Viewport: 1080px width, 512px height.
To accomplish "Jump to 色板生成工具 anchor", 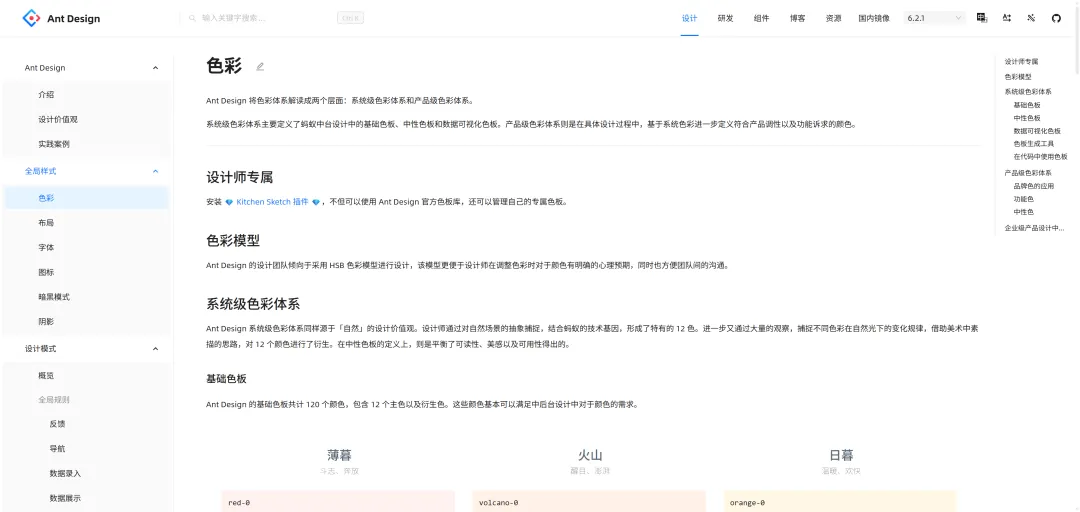I will coord(1034,144).
